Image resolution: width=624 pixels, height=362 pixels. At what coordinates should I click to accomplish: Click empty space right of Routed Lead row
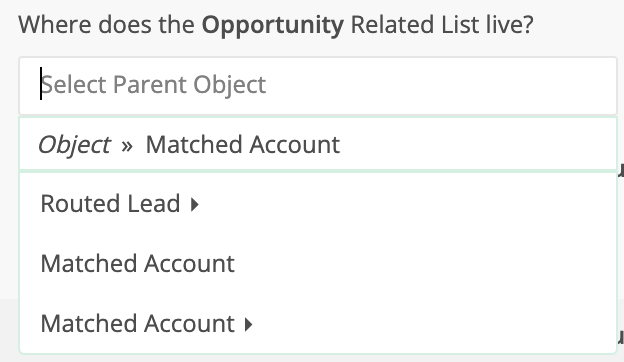(406, 204)
